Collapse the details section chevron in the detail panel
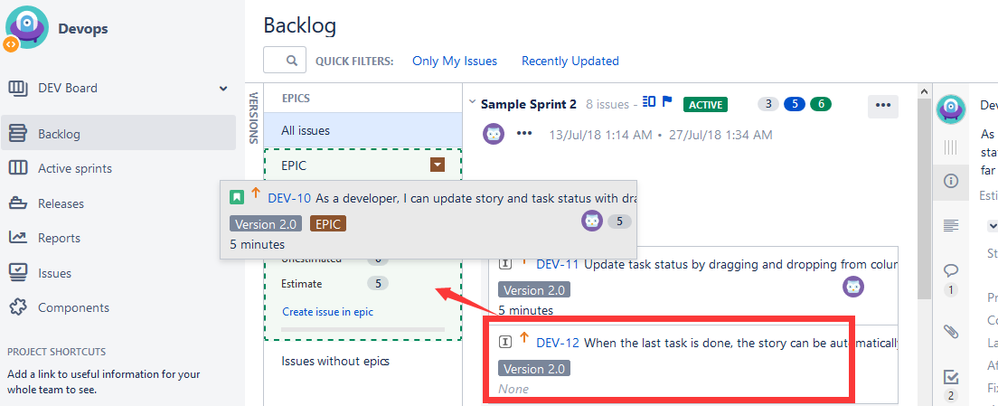The height and width of the screenshot is (406, 998). click(x=992, y=226)
